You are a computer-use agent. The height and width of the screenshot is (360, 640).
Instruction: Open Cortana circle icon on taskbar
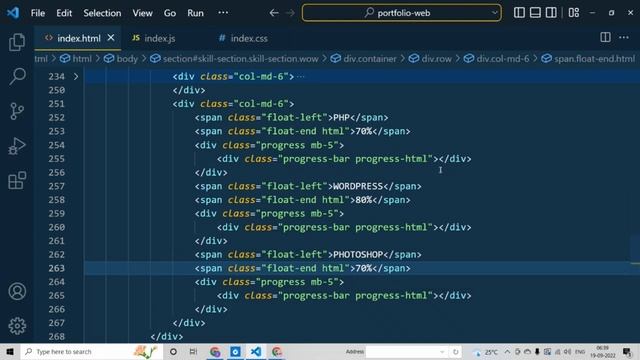[173, 351]
